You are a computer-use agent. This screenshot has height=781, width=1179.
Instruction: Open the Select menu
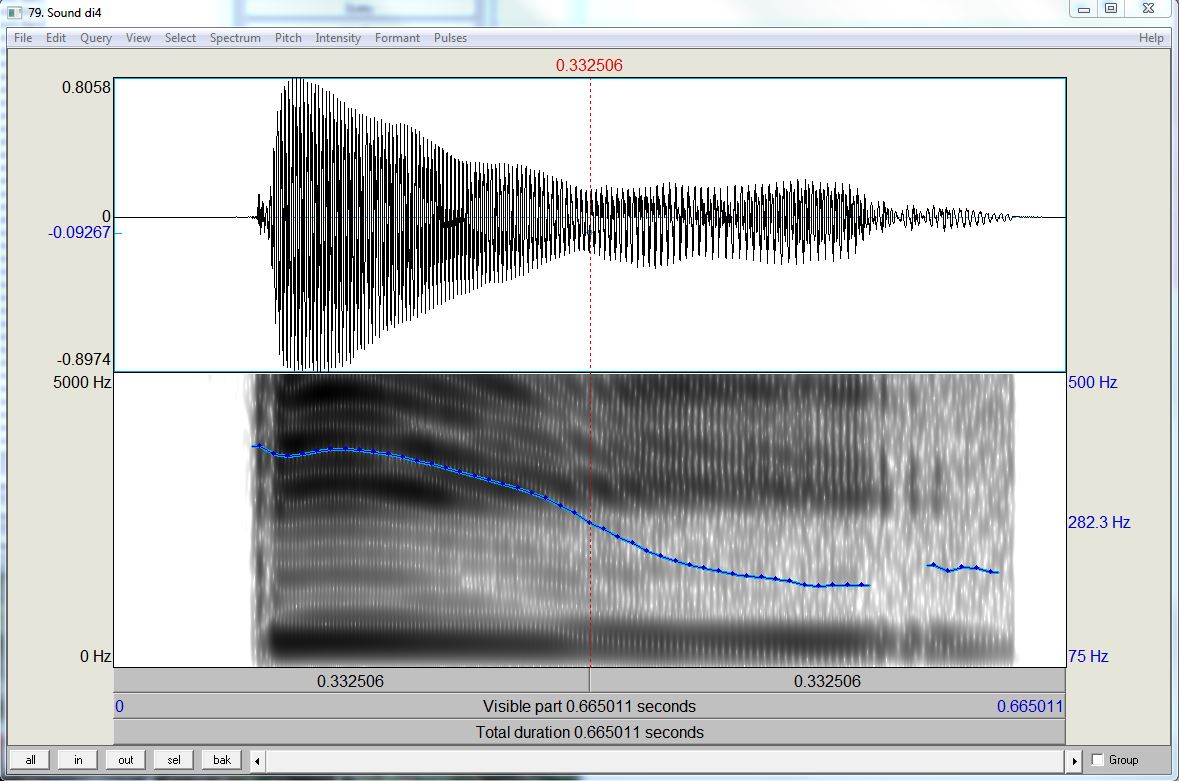[180, 38]
